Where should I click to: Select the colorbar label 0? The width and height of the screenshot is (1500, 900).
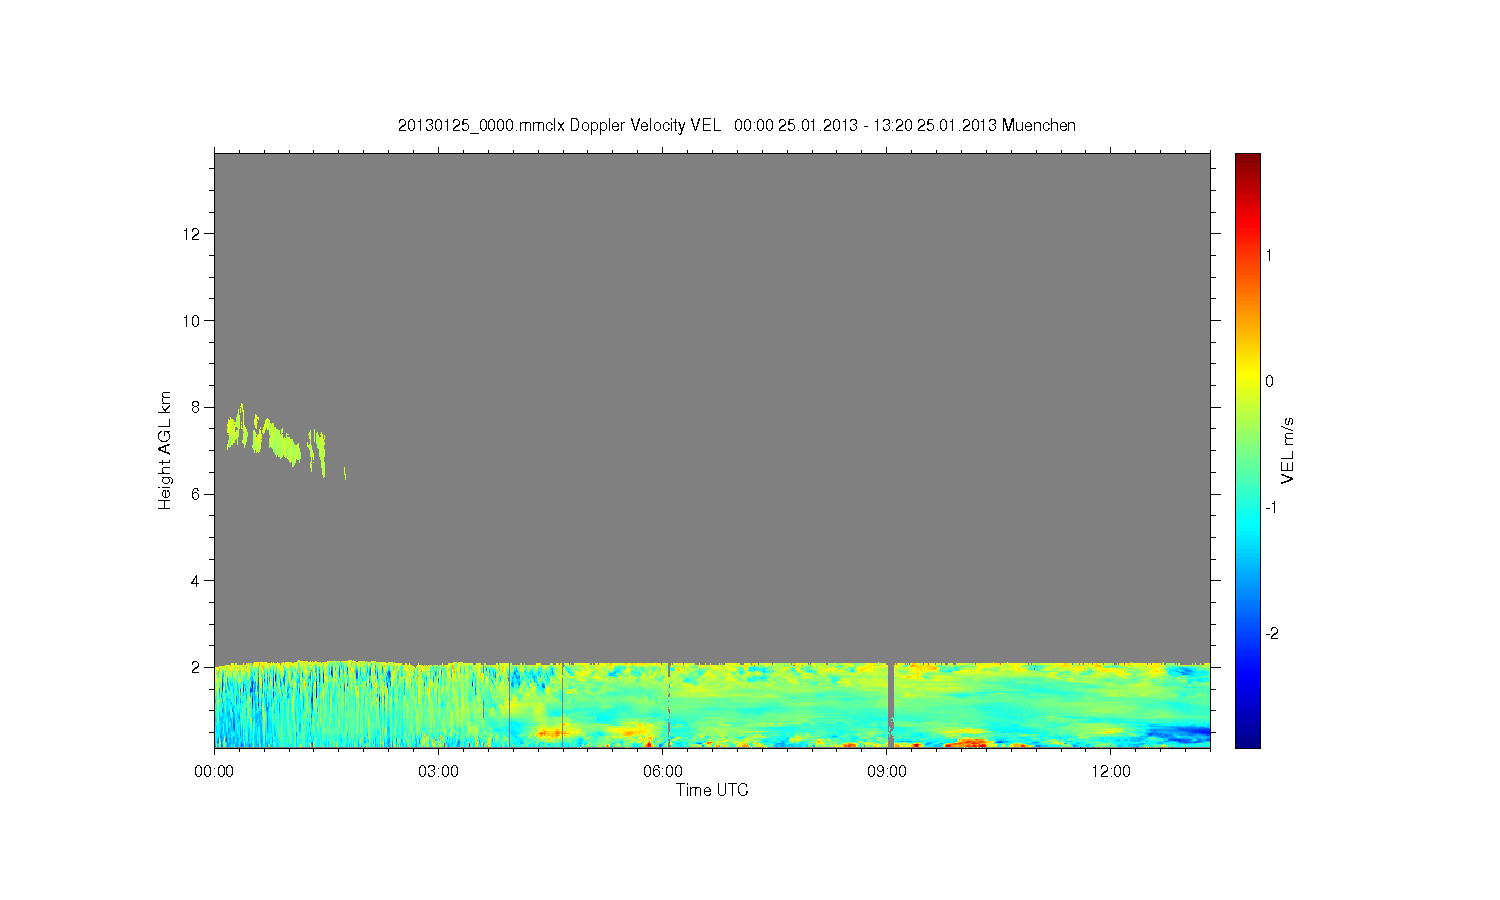[1269, 381]
